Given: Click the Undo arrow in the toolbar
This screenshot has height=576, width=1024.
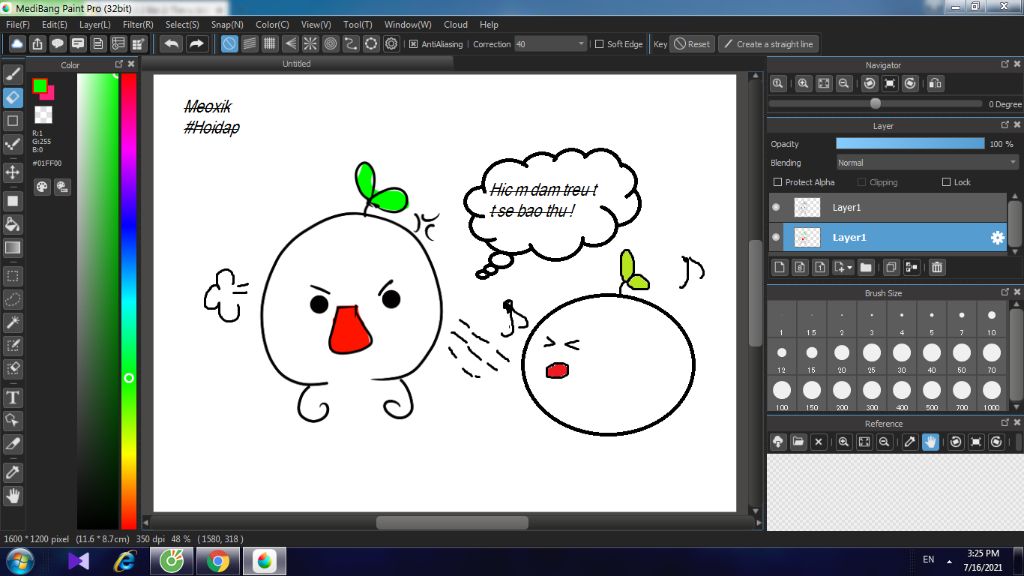Looking at the screenshot, I should click(x=172, y=44).
